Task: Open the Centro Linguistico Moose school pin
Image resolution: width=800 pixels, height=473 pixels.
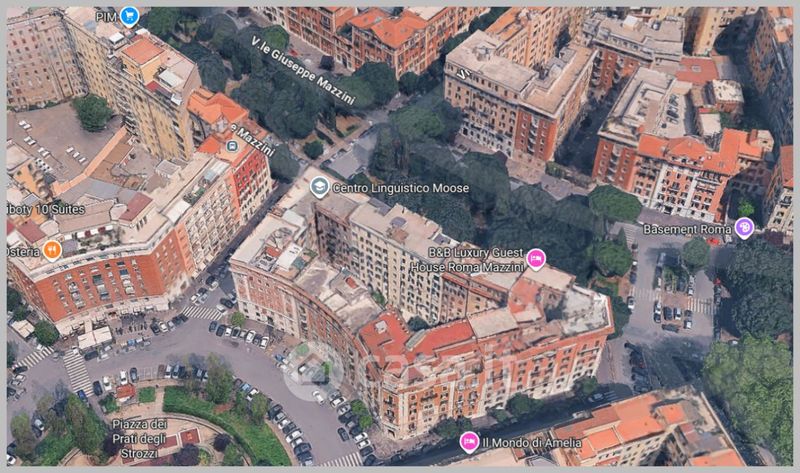Action: [319, 187]
